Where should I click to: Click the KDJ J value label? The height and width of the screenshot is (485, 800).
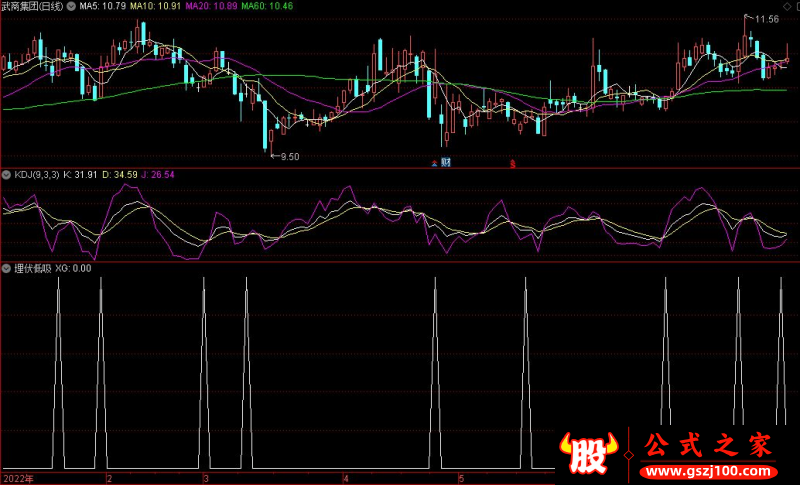coord(158,175)
